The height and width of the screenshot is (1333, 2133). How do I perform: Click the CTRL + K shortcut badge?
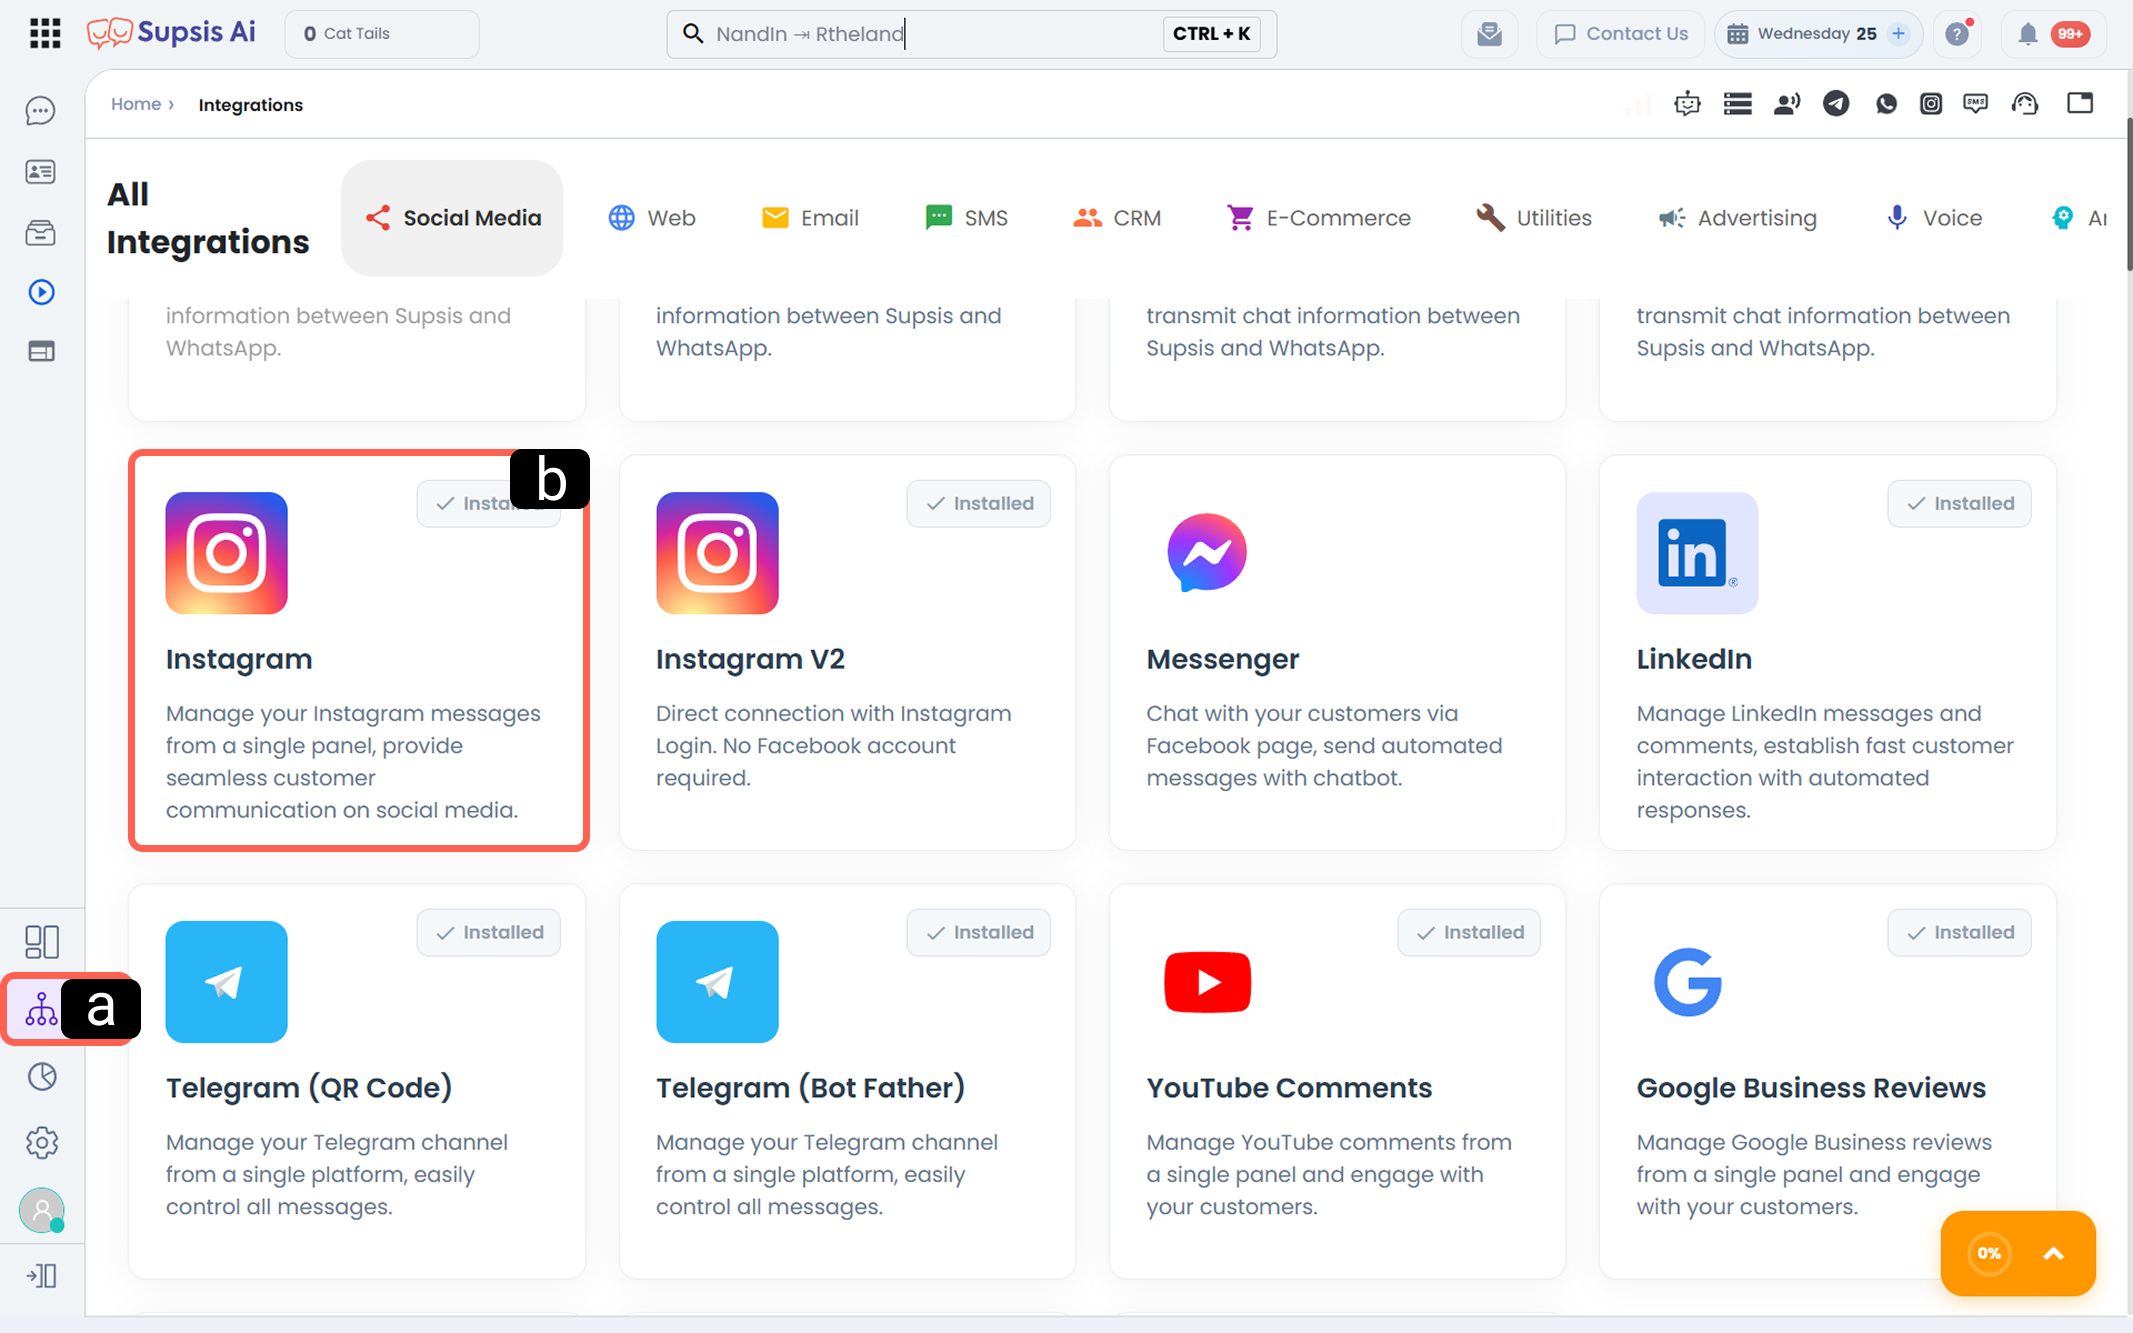pyautogui.click(x=1211, y=34)
